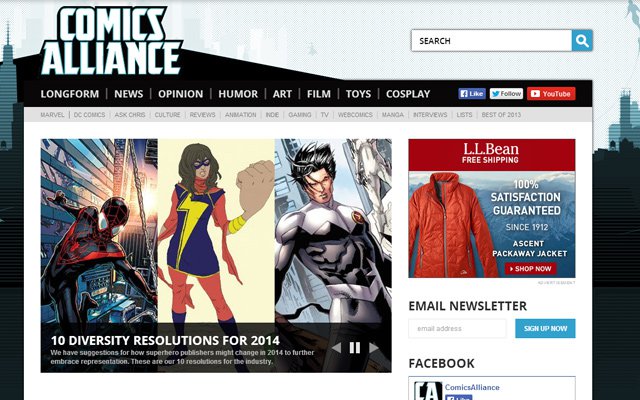This screenshot has width=640, height=400.
Task: Select the Marvel subcategory link
Action: point(52,115)
